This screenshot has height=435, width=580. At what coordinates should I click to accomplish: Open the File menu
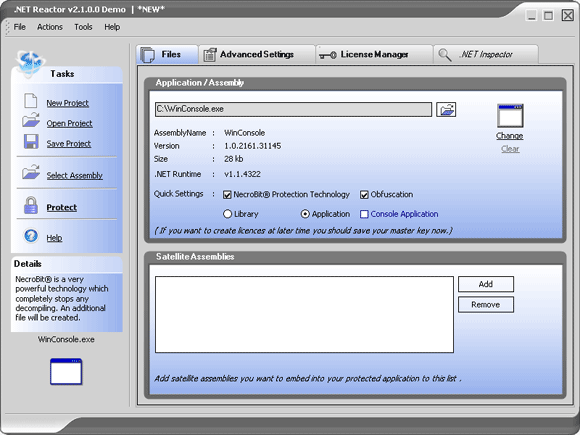pos(20,27)
